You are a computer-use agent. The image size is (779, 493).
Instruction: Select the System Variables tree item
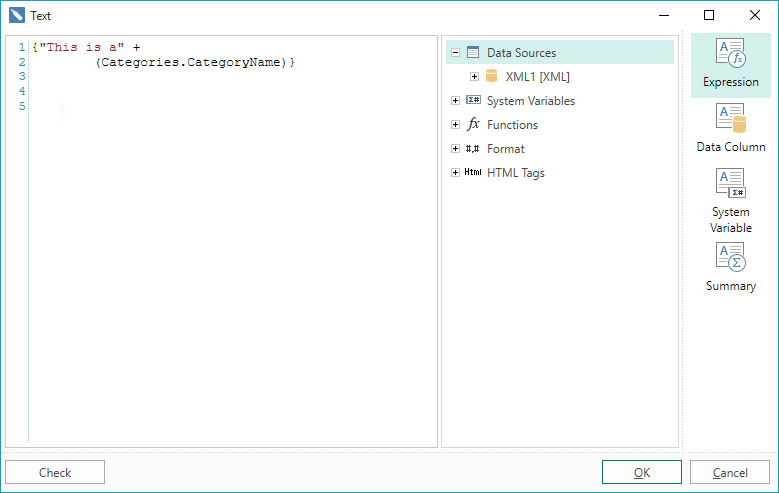530,101
